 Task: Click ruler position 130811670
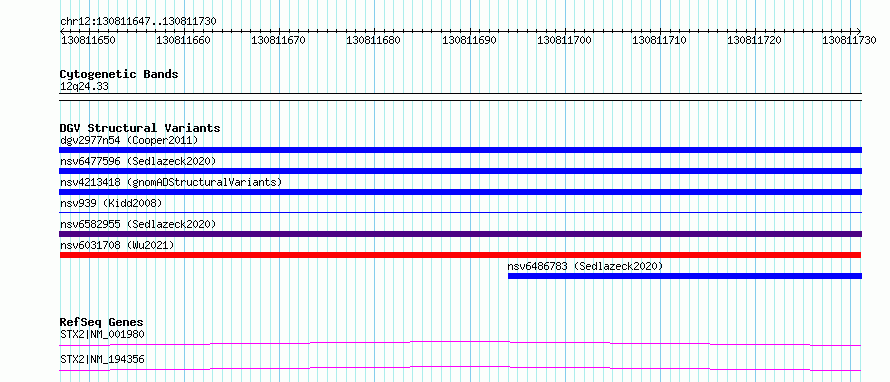(278, 40)
